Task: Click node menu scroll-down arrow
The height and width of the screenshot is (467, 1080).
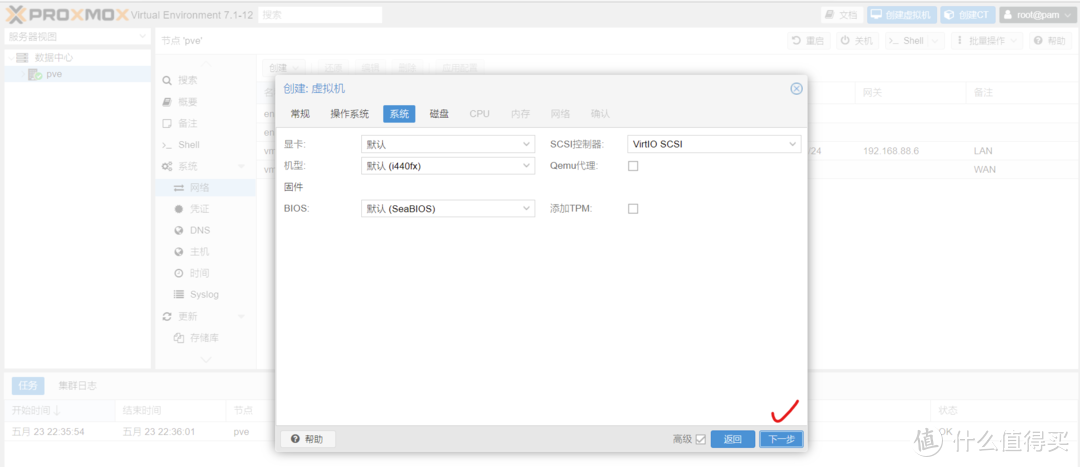Action: [205, 360]
